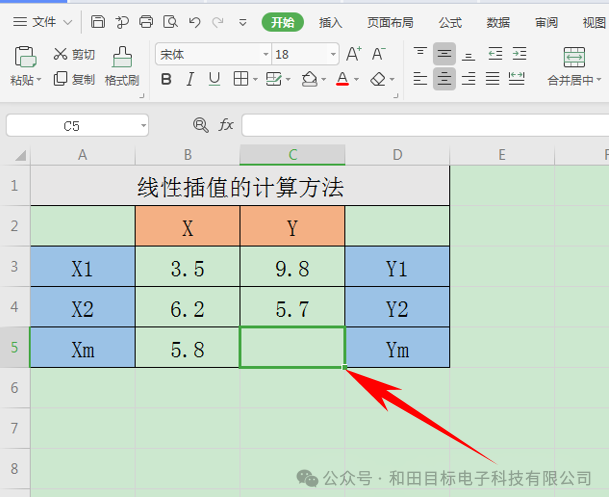The height and width of the screenshot is (502, 611).
Task: Open Print Preview icon
Action: coord(170,22)
